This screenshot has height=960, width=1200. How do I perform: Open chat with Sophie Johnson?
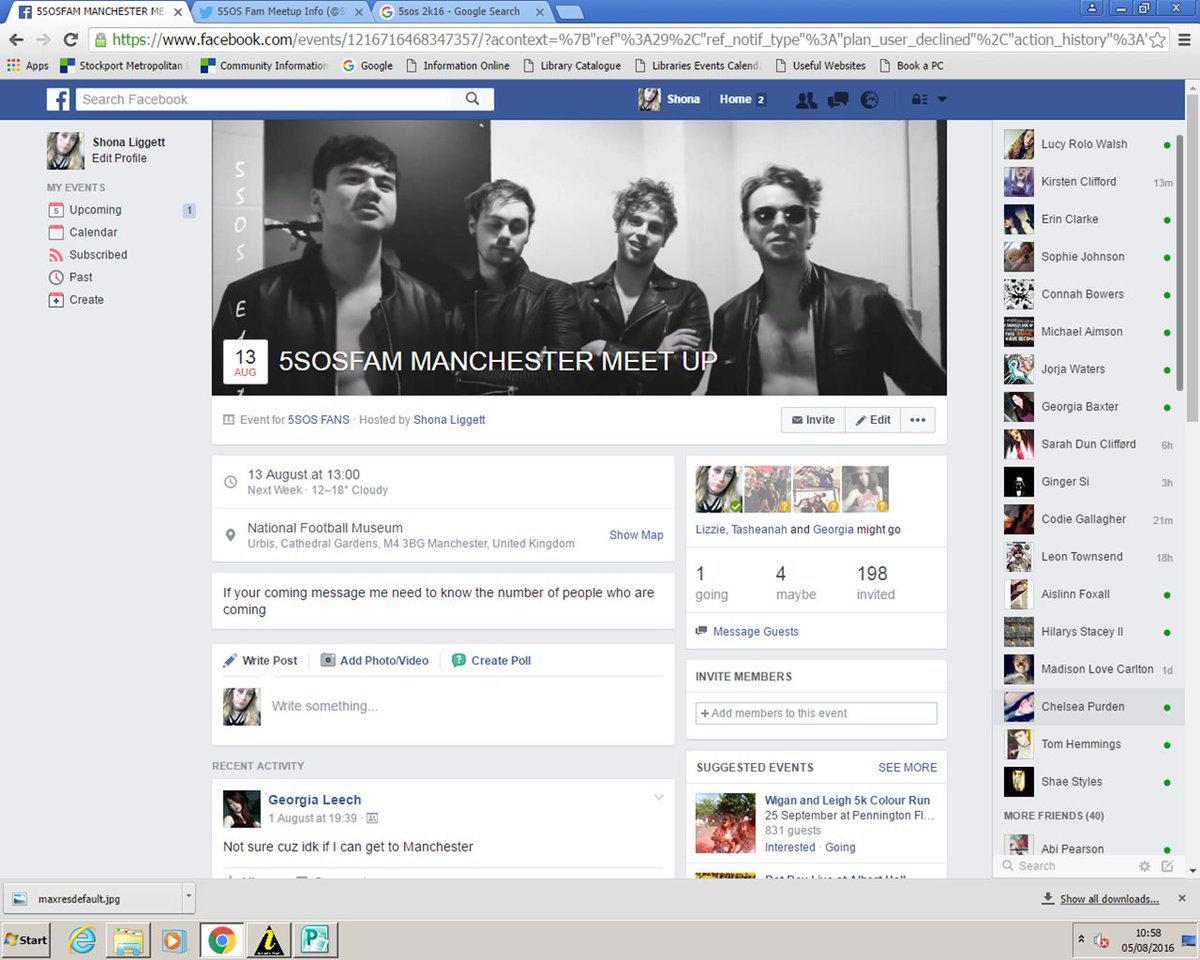[1088, 257]
